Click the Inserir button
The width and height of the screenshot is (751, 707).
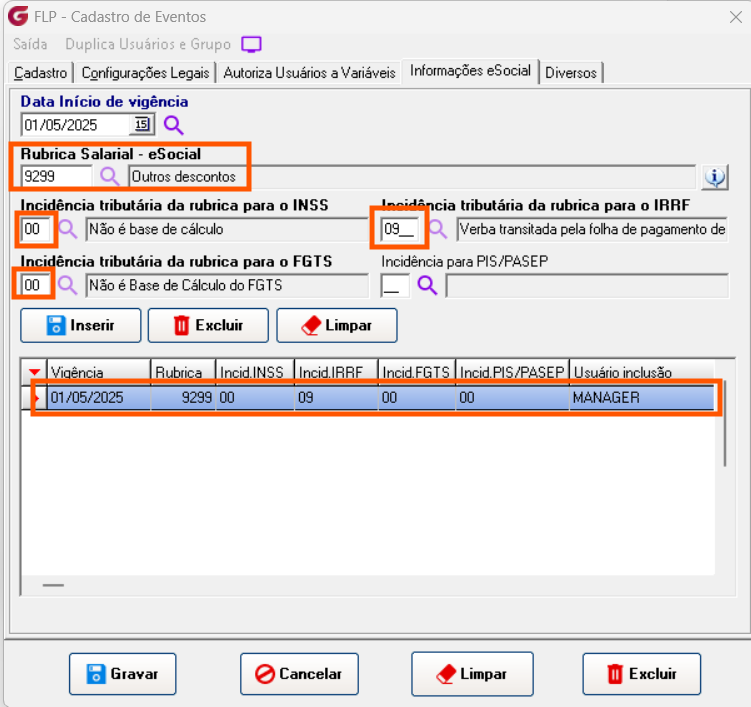[81, 325]
